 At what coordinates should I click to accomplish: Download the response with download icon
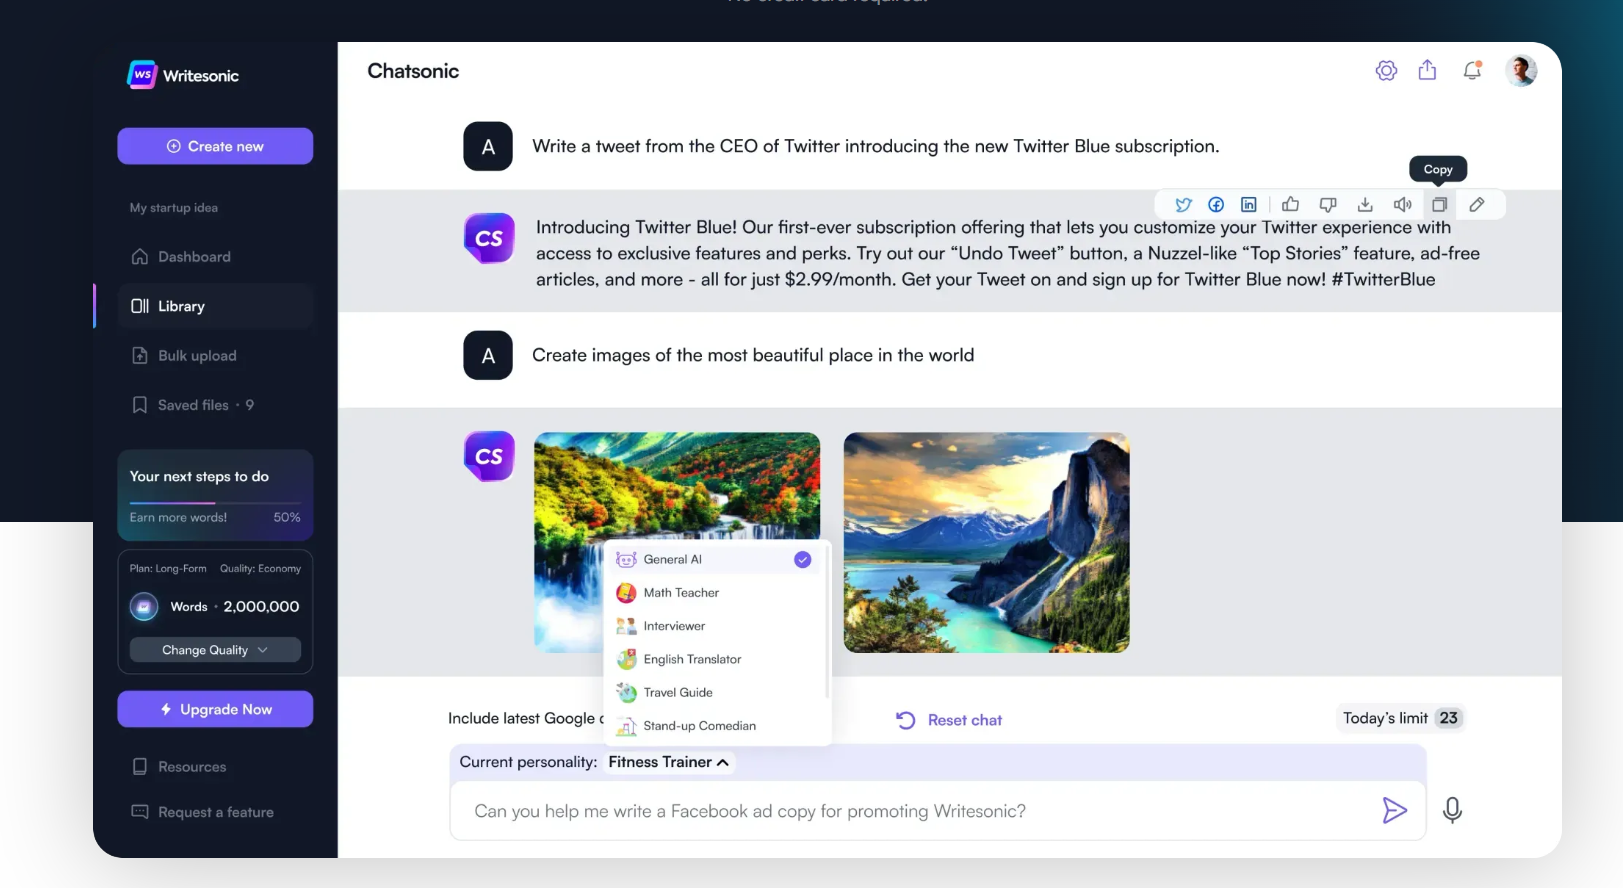point(1365,204)
